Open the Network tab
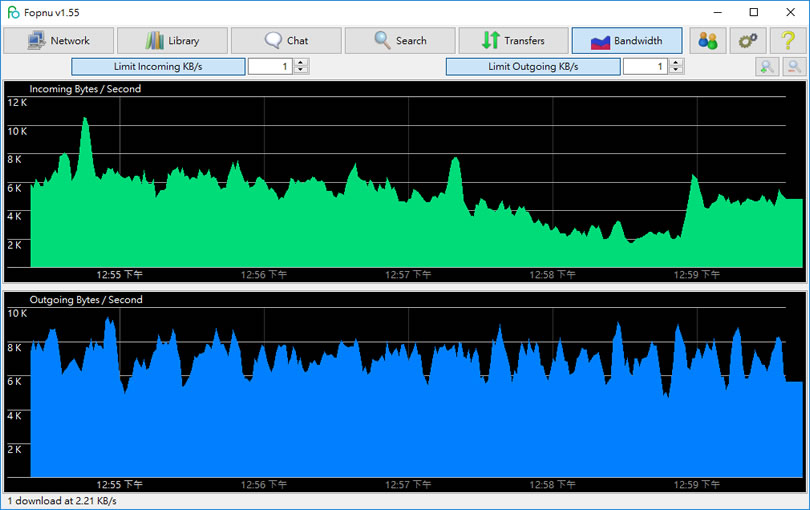Viewport: 810px width, 510px height. (59, 40)
